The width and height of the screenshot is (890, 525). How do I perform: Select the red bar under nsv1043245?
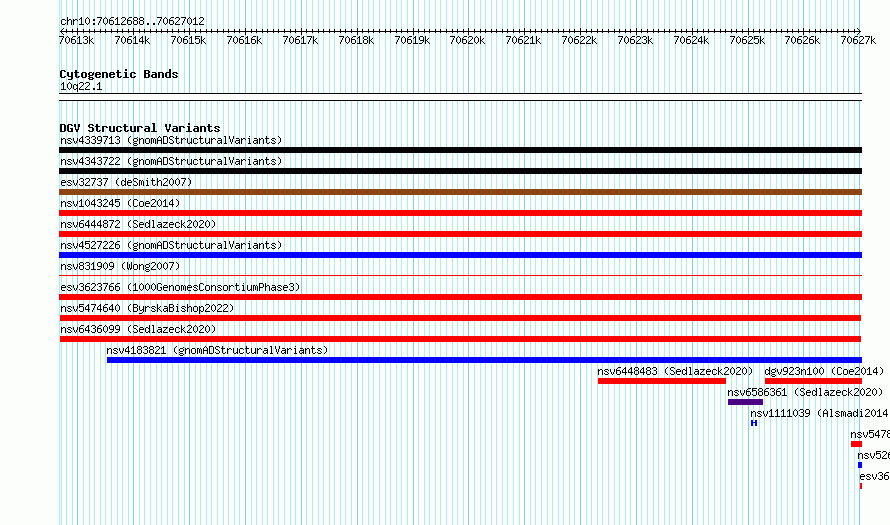[x=460, y=213]
